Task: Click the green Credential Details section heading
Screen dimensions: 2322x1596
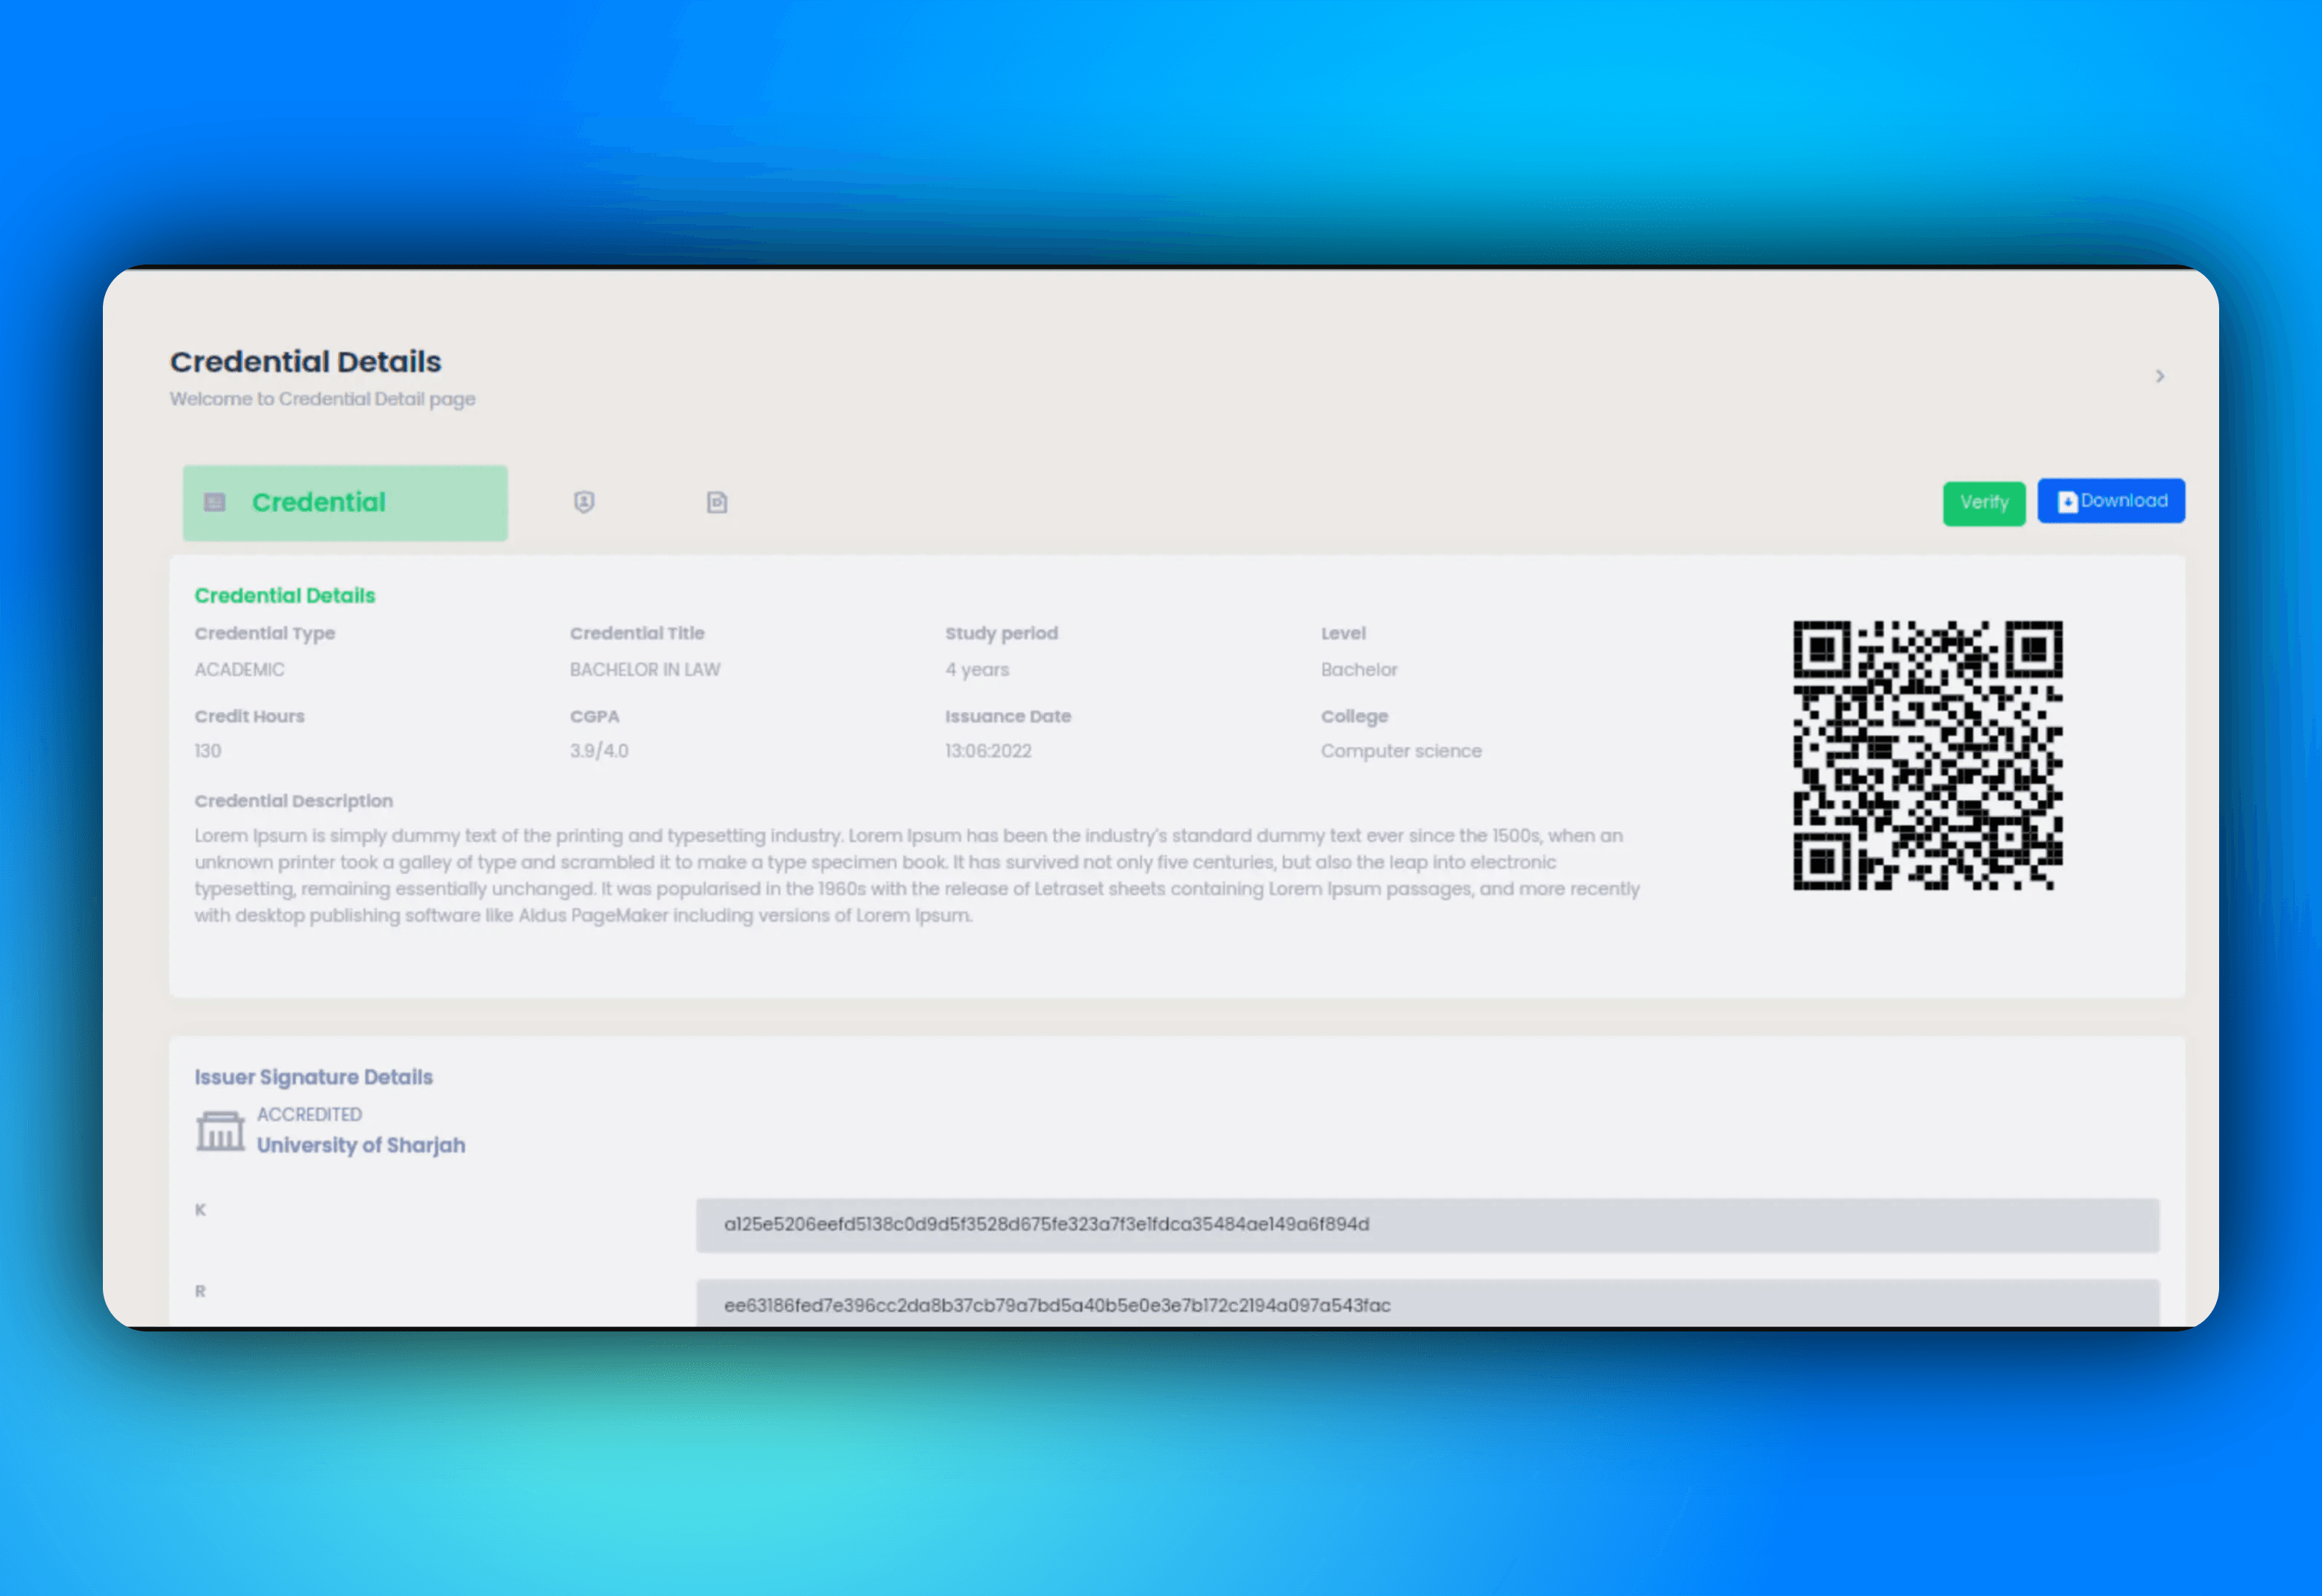Action: pos(285,595)
